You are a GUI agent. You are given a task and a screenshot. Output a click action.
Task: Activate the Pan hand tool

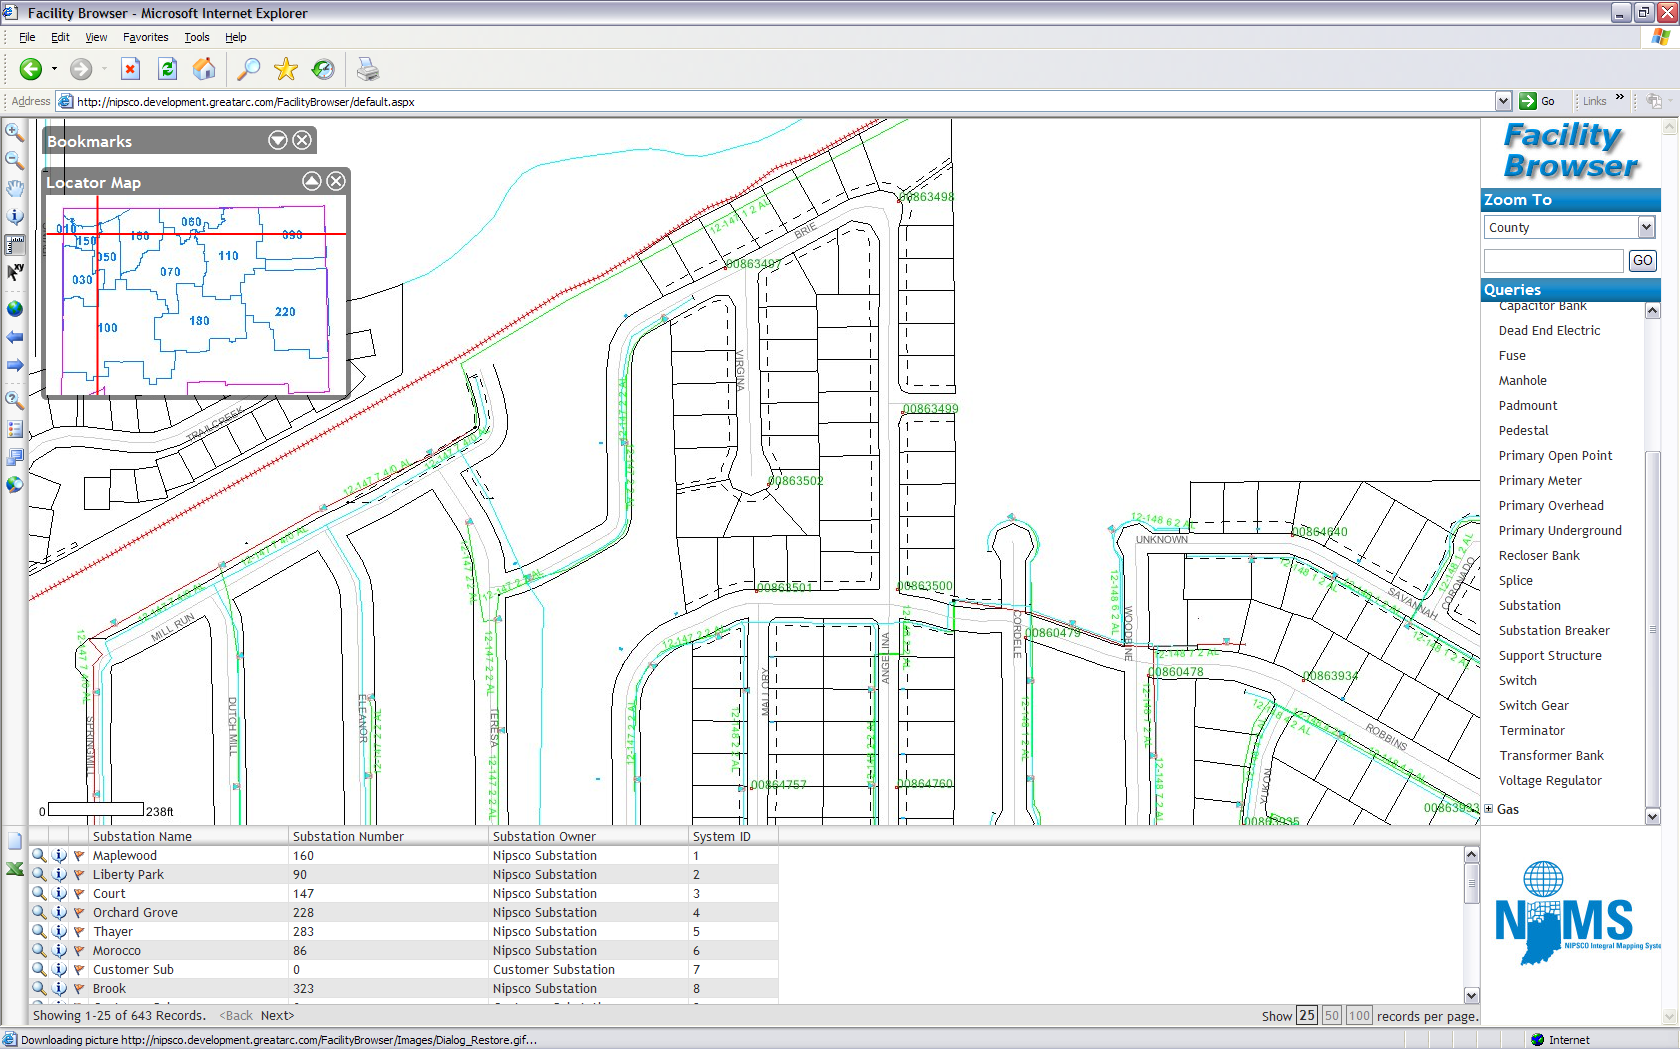pos(14,188)
